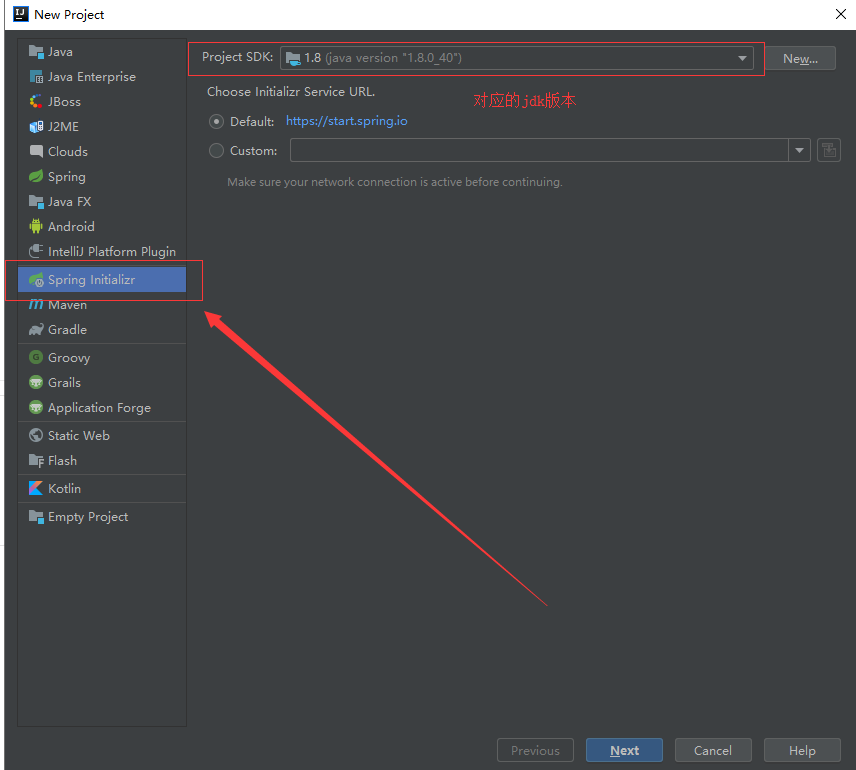Select the Clouds list entry
856x770 pixels.
[x=102, y=151]
